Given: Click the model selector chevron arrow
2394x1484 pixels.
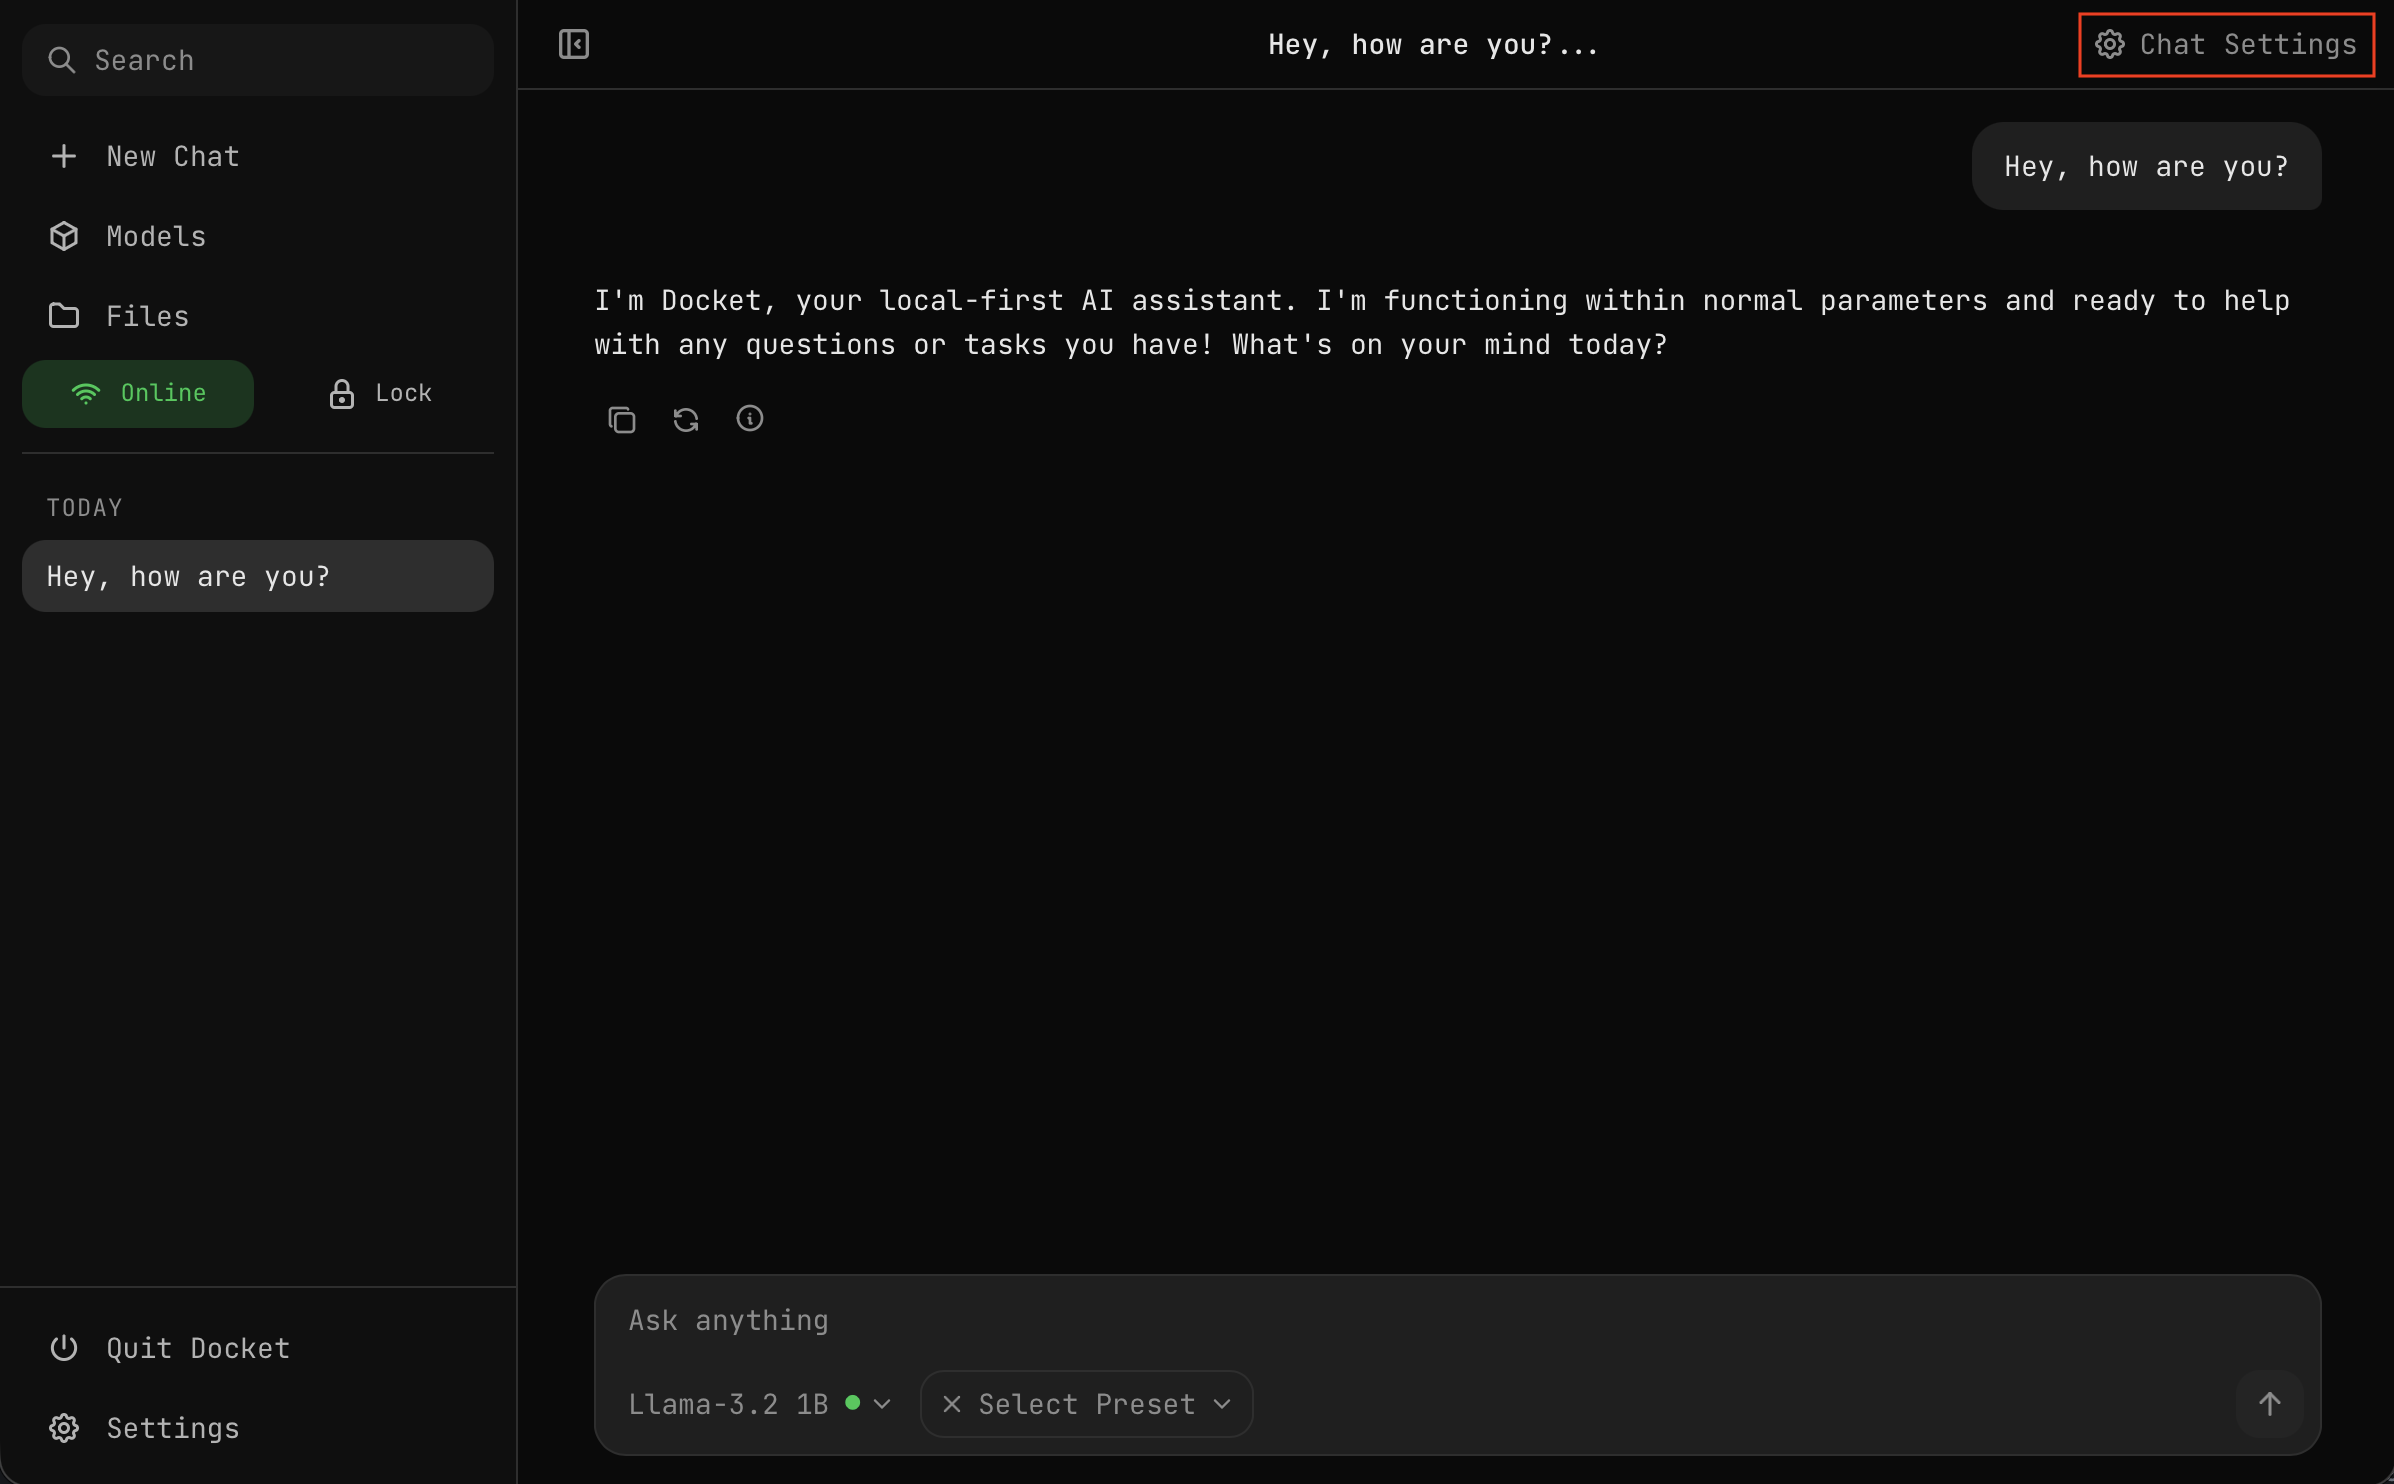Looking at the screenshot, I should [x=882, y=1404].
